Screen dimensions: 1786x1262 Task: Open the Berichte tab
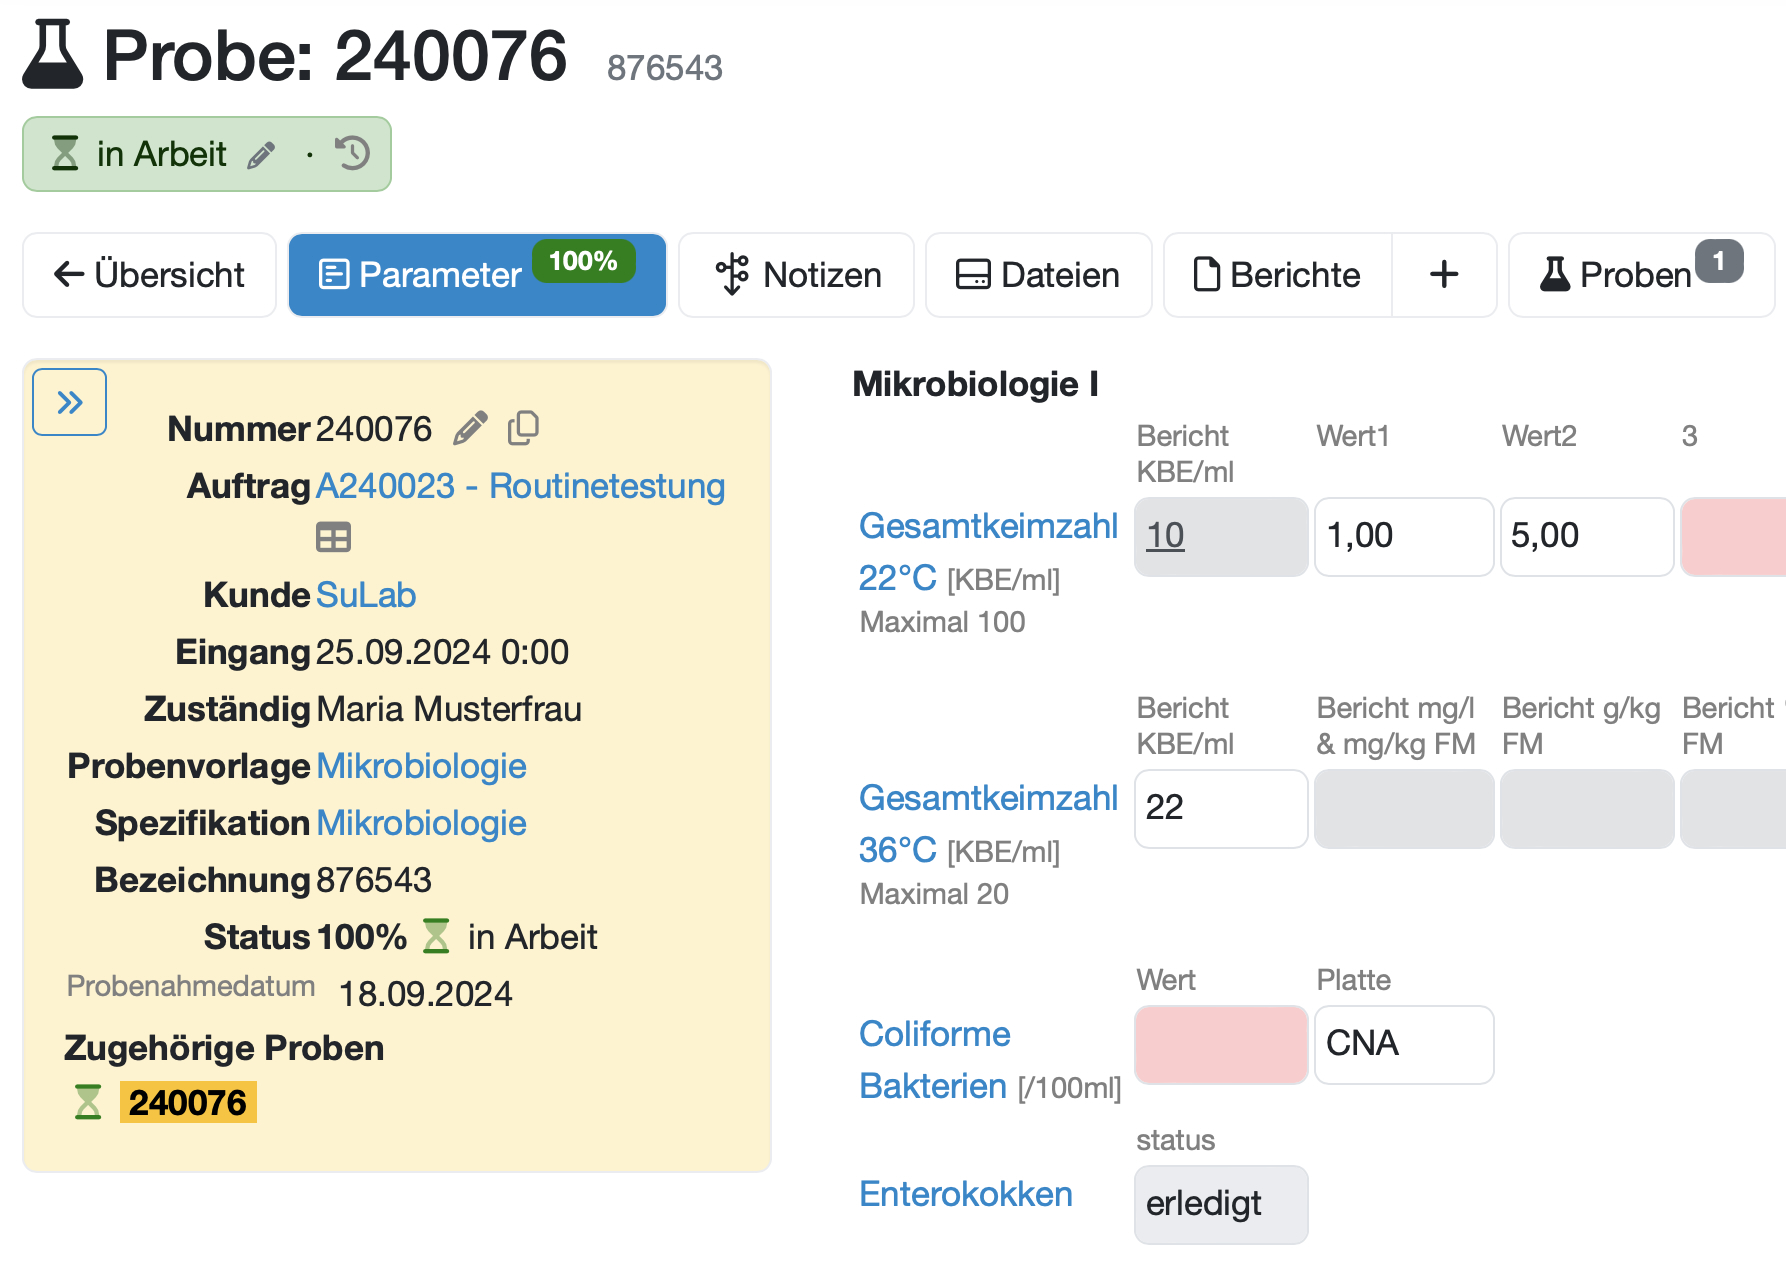(x=1277, y=275)
